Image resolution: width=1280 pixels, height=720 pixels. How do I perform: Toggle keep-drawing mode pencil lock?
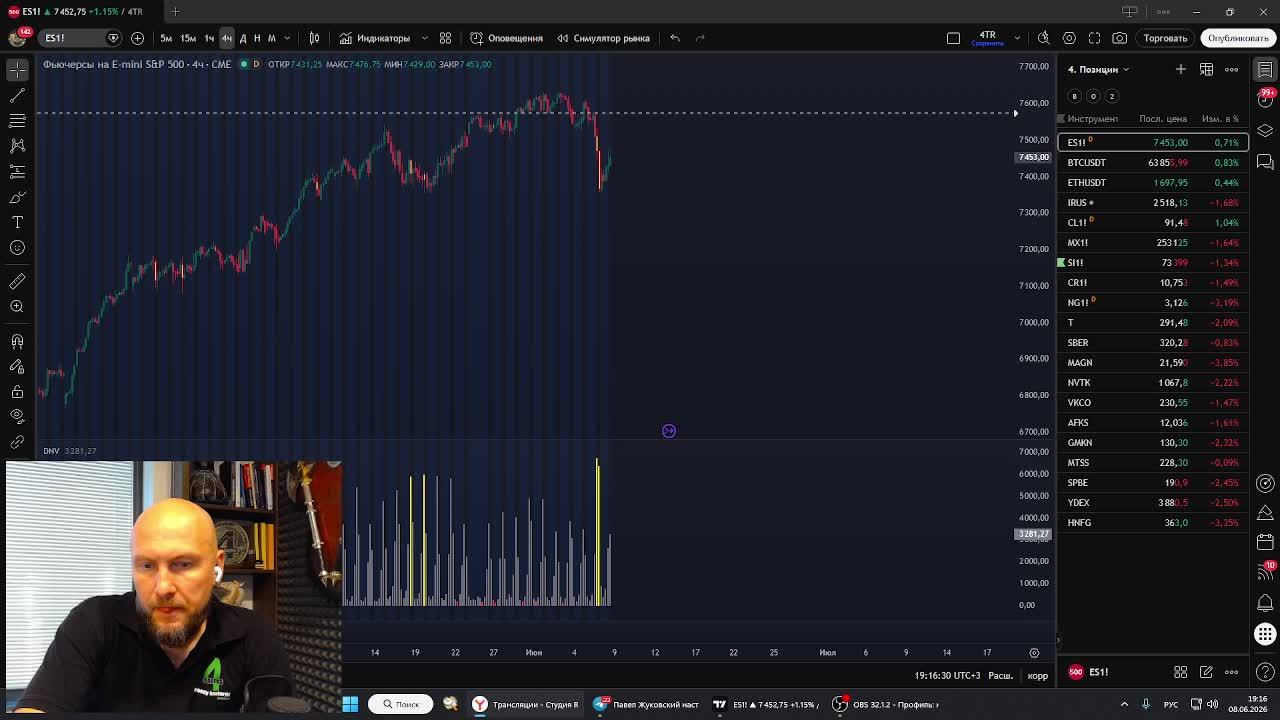pos(17,366)
